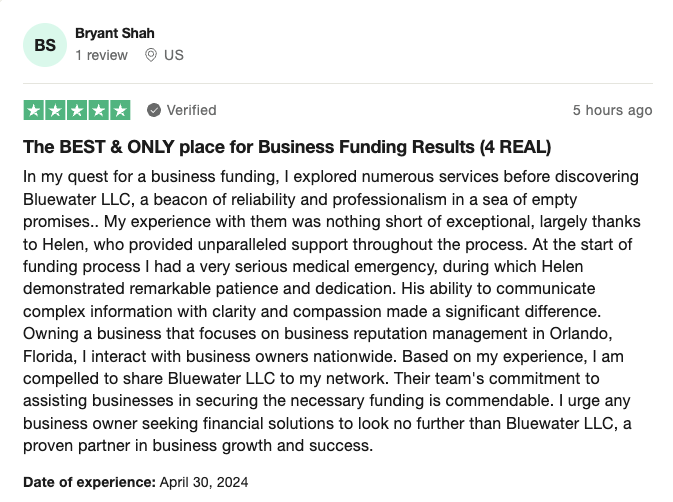Click the "1 review" count text
The height and width of the screenshot is (502, 673).
pyautogui.click(x=102, y=55)
